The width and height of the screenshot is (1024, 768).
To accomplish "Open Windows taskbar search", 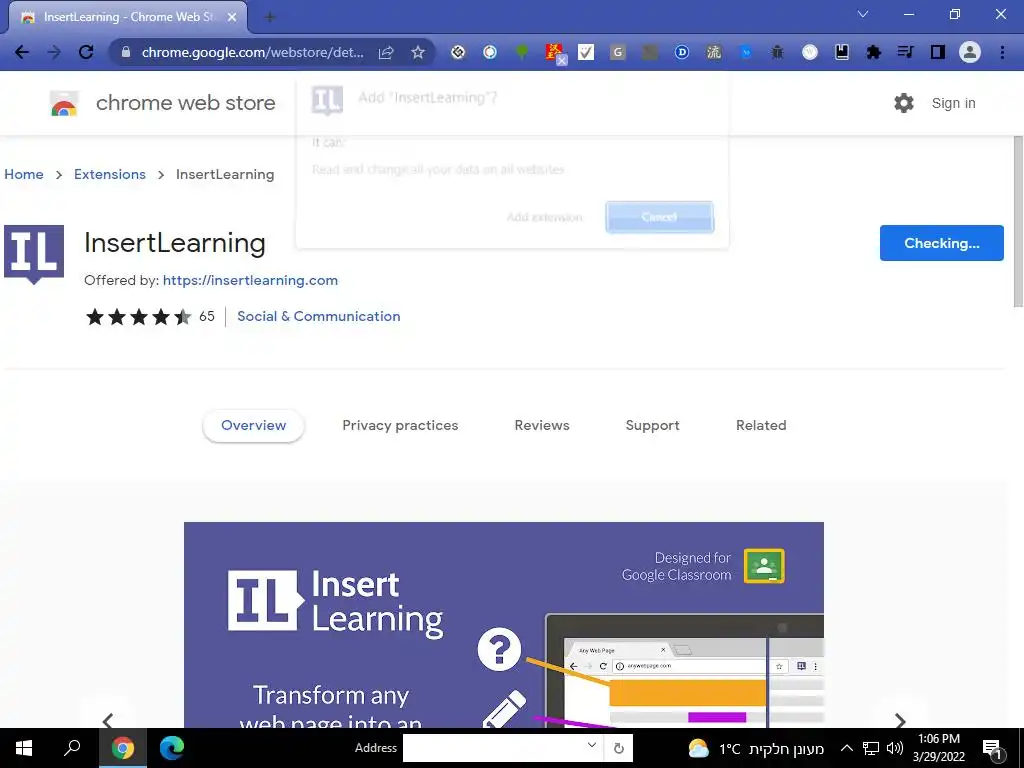I will pos(72,748).
